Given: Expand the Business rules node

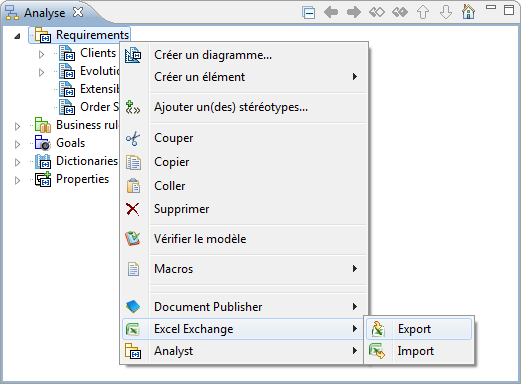Looking at the screenshot, I should point(17,126).
